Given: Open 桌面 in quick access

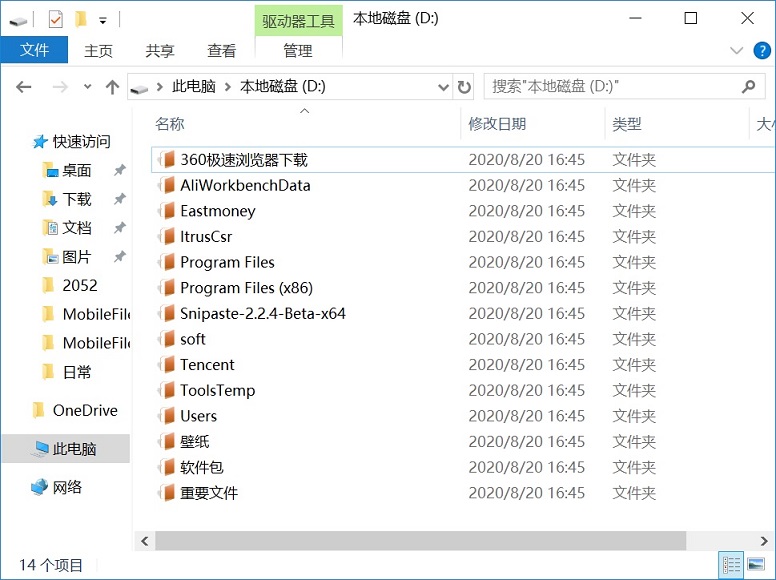Looking at the screenshot, I should click(67, 170).
